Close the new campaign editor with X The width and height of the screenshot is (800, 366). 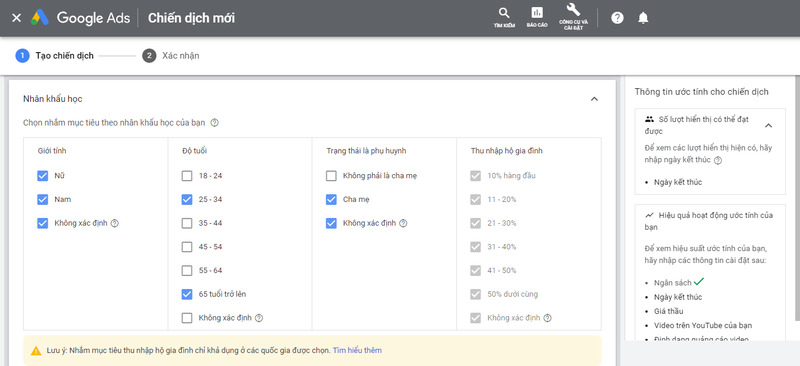coord(16,18)
